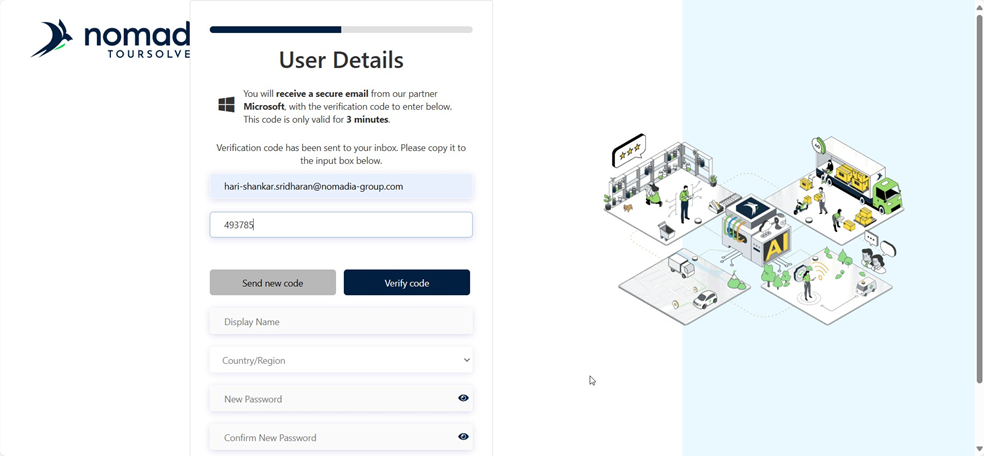Viewport: 984px width, 456px height.
Task: Click the New Password text field
Action: pyautogui.click(x=330, y=399)
